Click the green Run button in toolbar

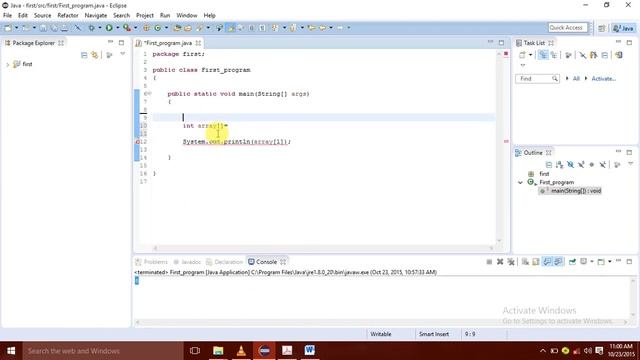click(x=109, y=28)
